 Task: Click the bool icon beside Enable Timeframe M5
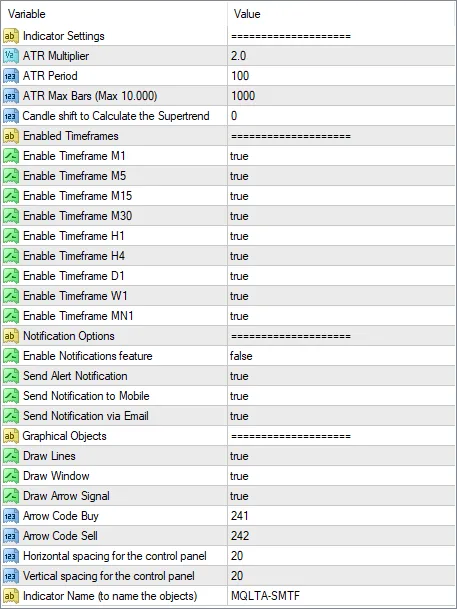pos(11,176)
